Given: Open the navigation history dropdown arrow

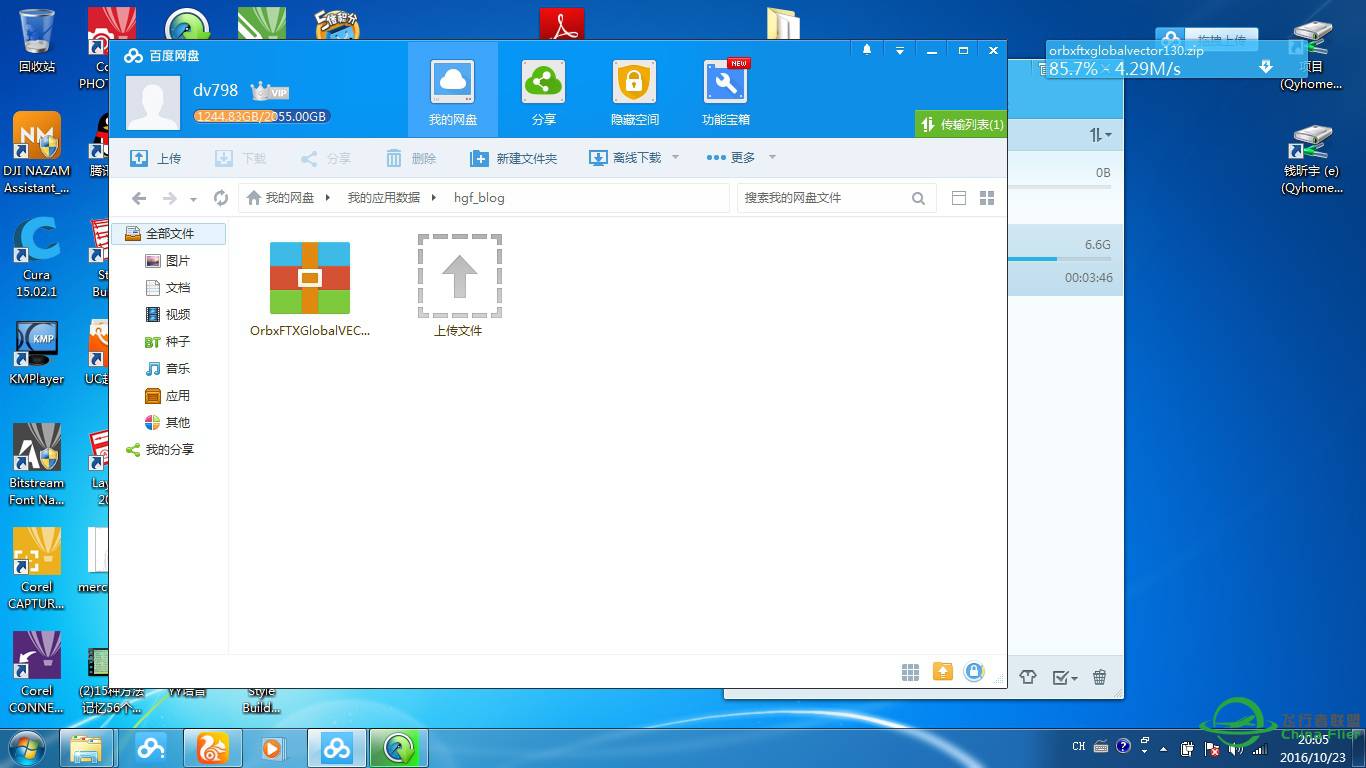Looking at the screenshot, I should click(193, 199).
